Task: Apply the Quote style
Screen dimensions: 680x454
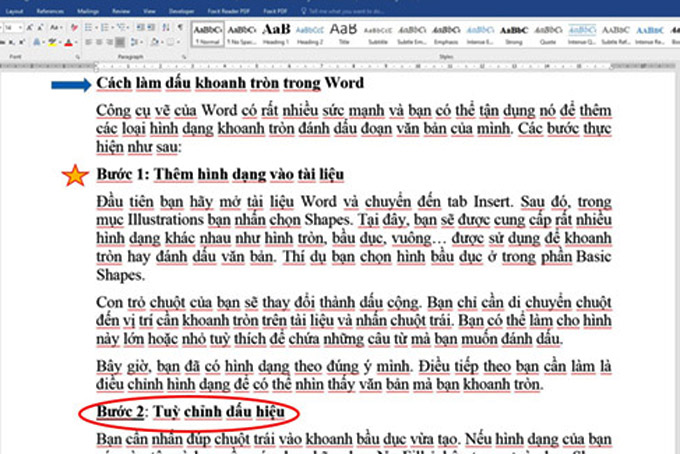Action: [548, 34]
